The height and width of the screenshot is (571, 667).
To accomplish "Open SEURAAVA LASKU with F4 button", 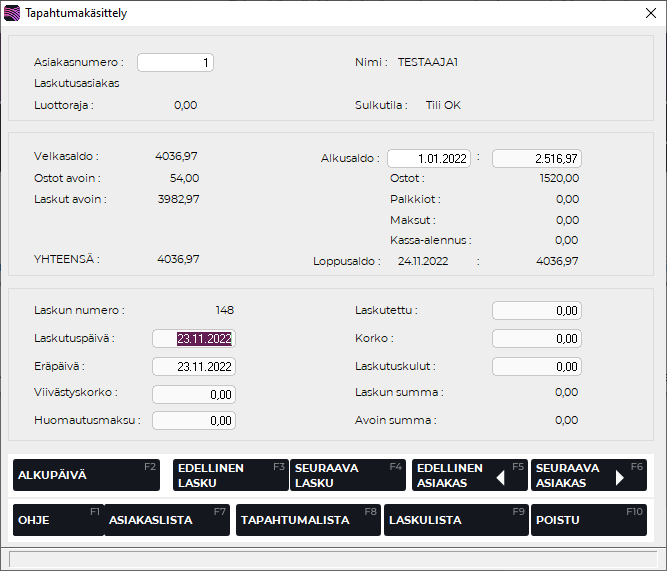I will coord(347,475).
